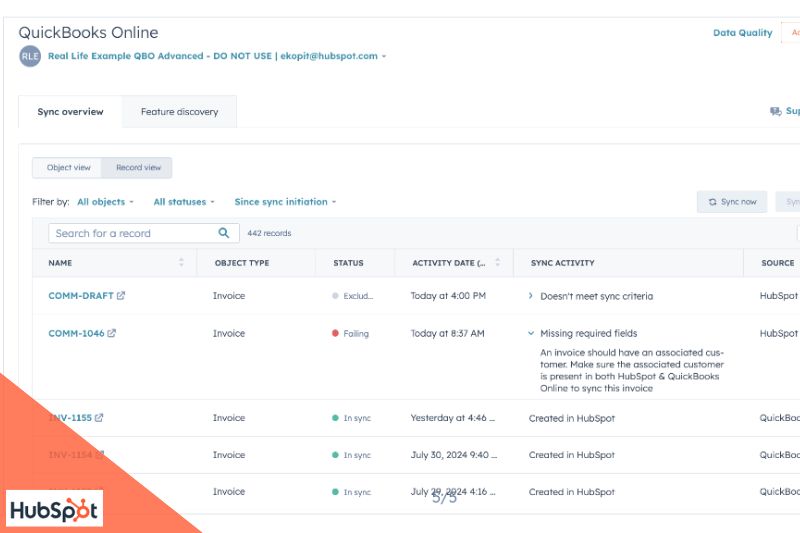The image size is (800, 533).
Task: Switch to Record view
Action: click(138, 167)
